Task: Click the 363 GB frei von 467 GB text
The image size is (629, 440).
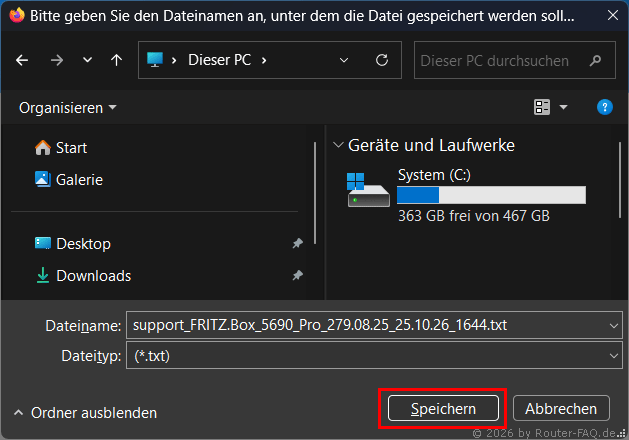Action: pos(474,216)
